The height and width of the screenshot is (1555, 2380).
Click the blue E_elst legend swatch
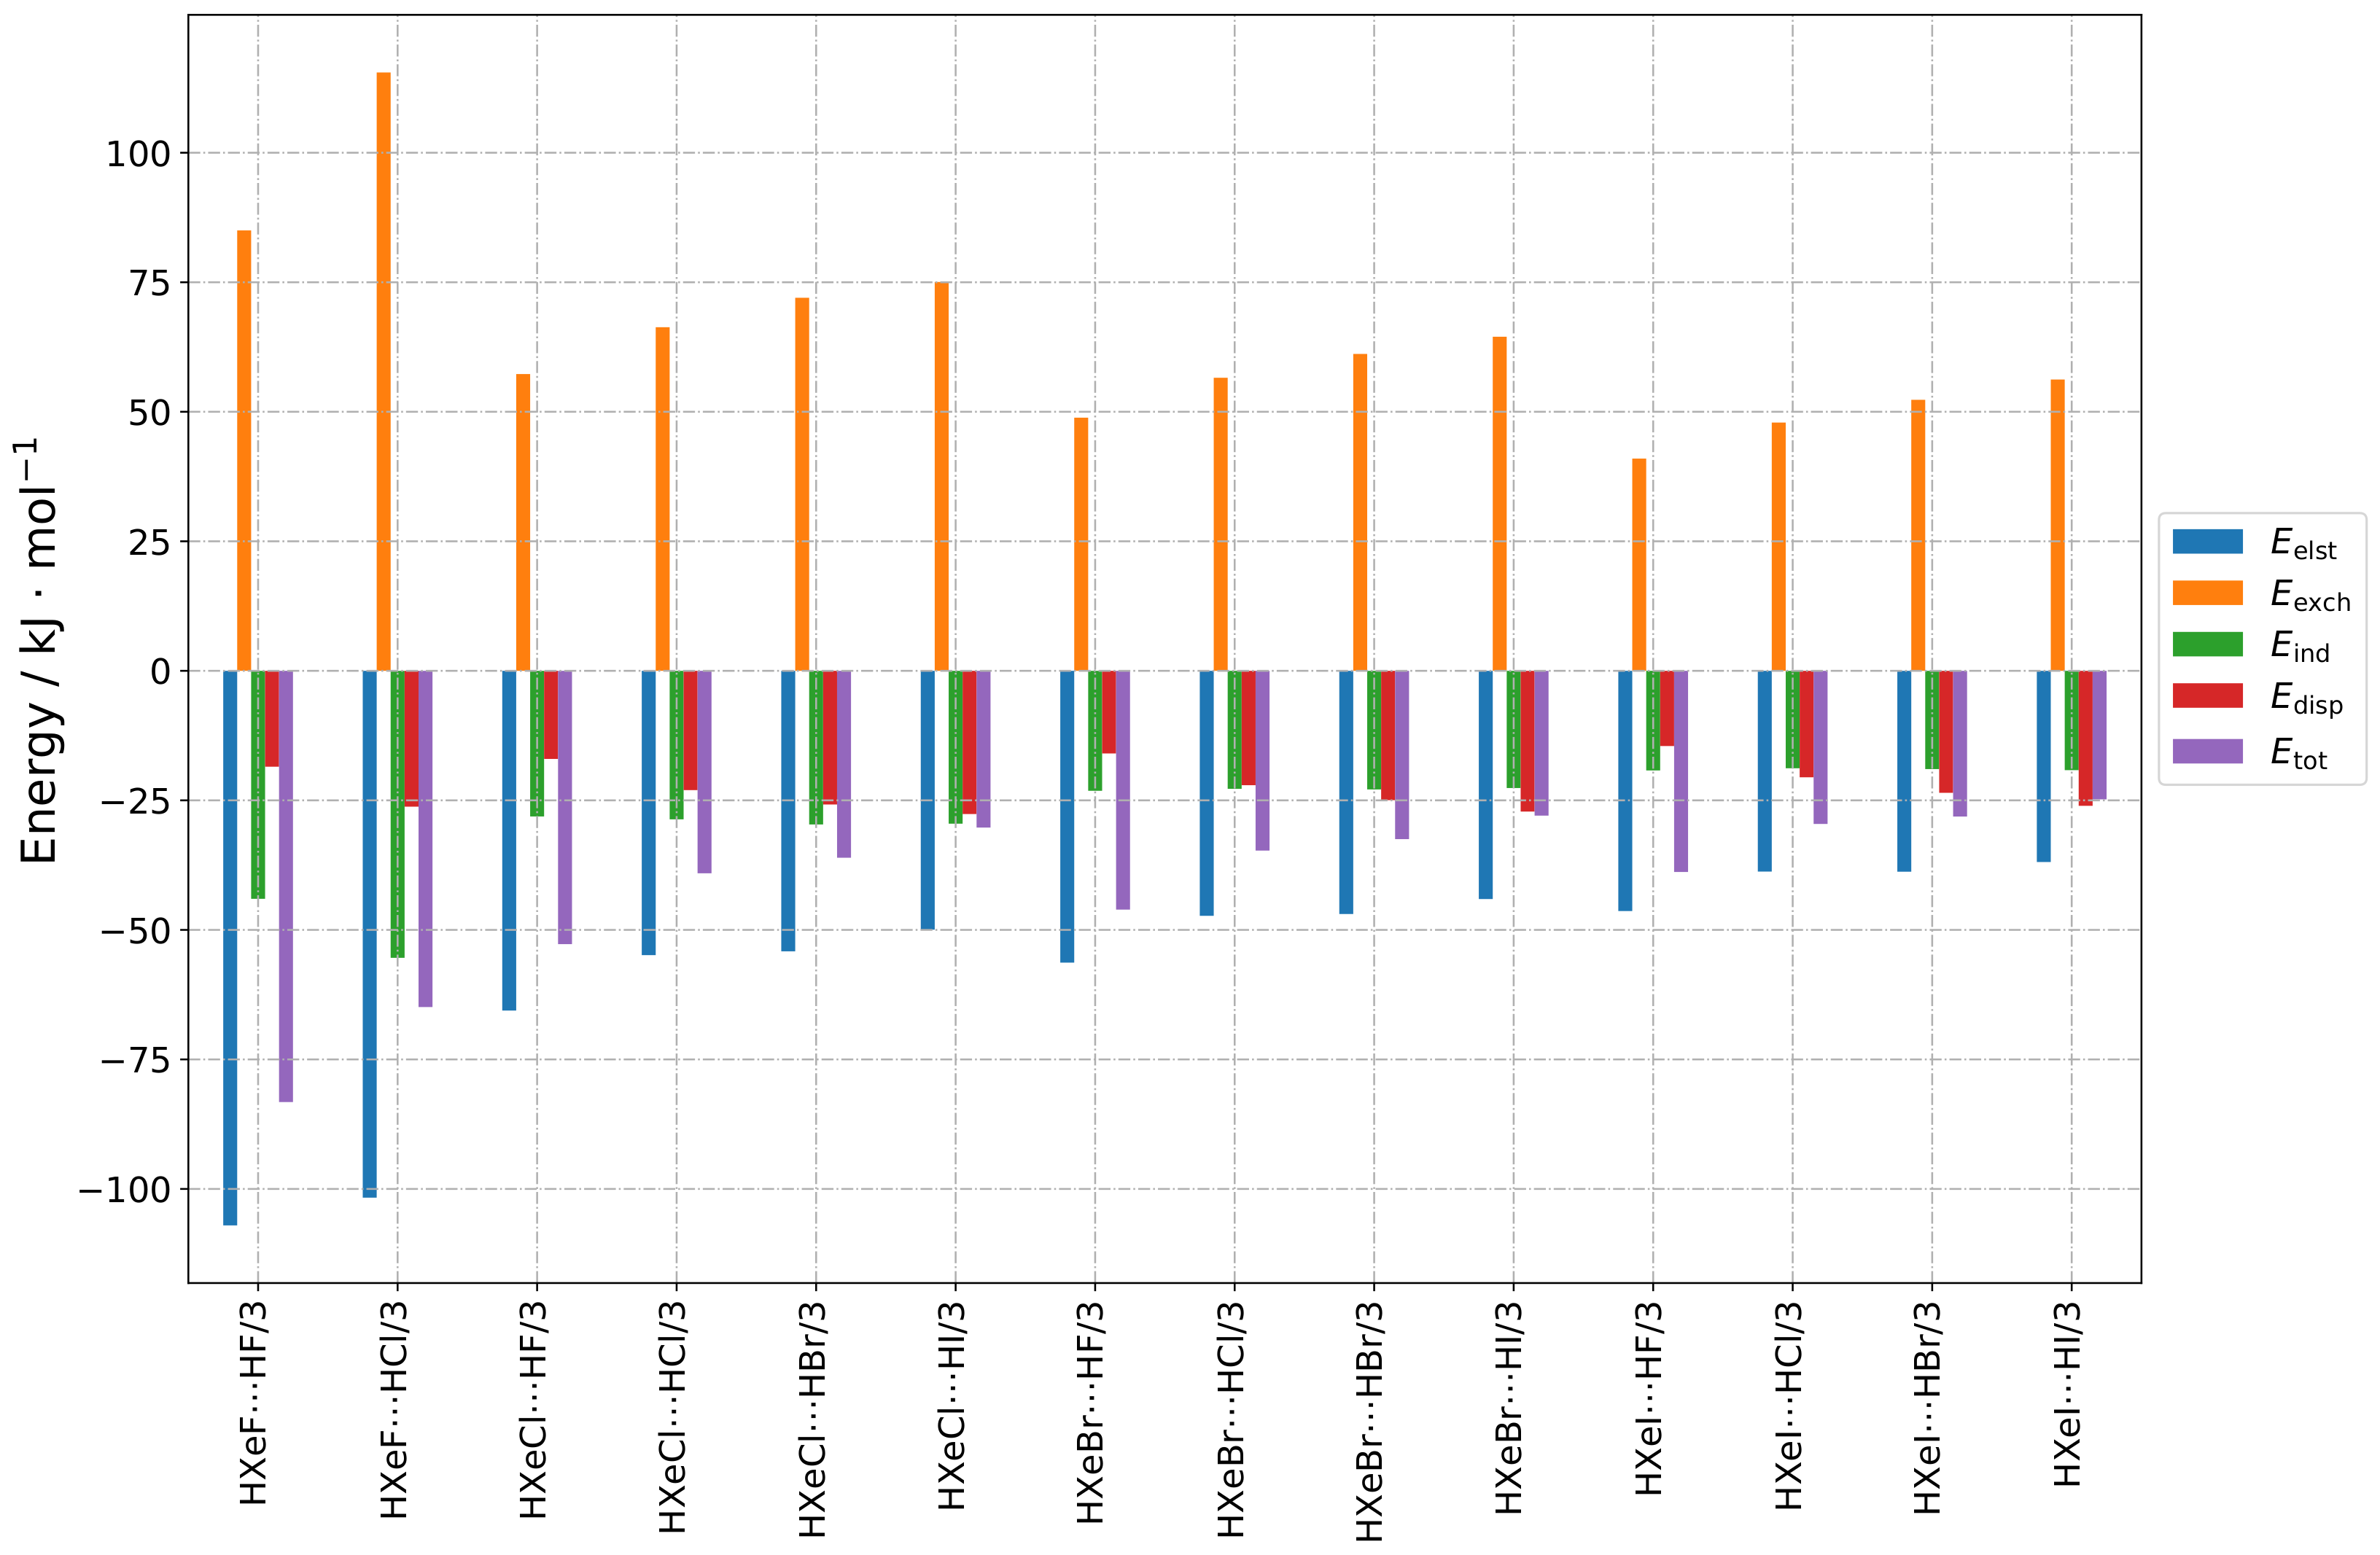tap(2207, 541)
